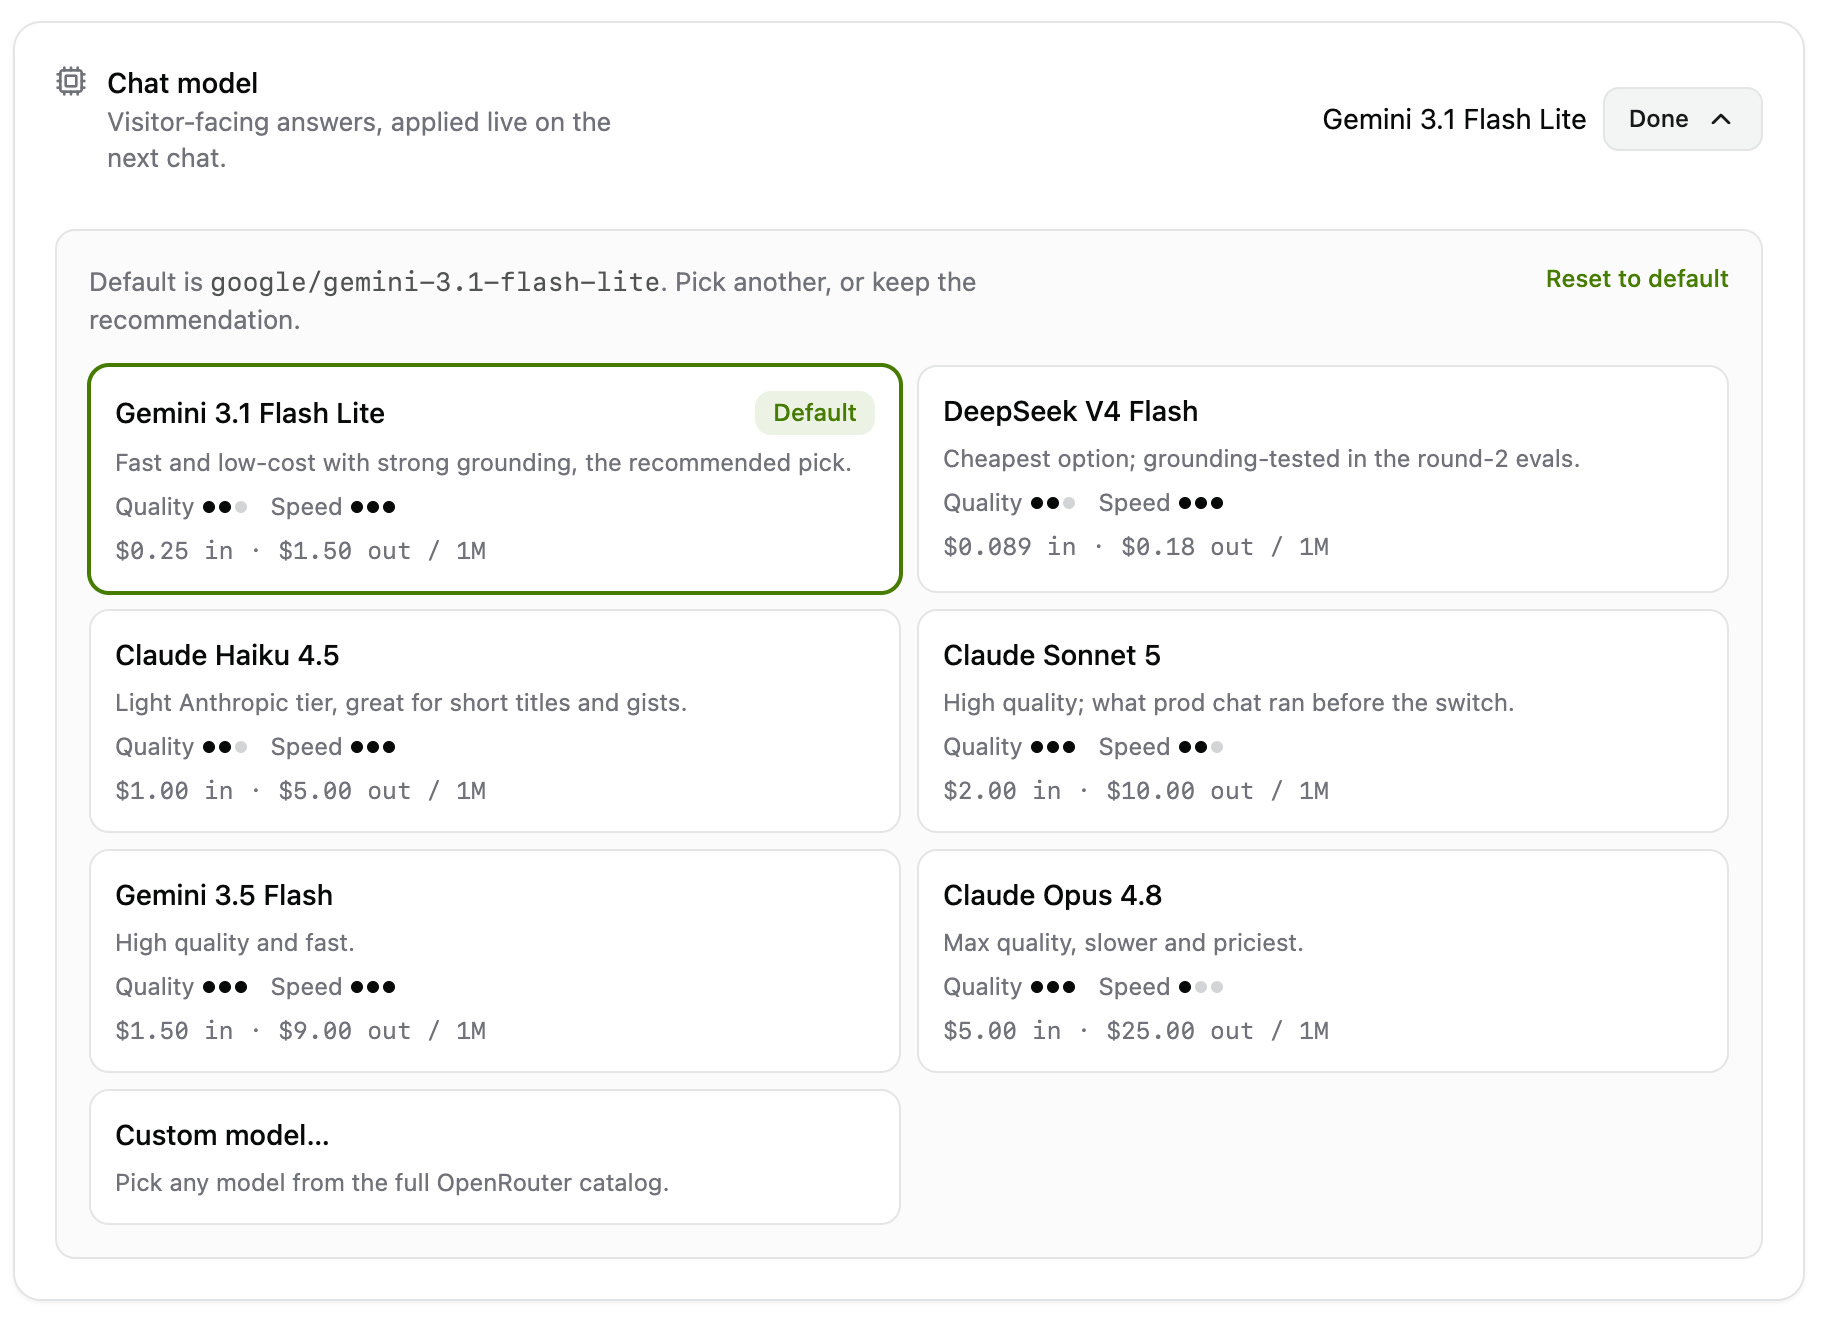The width and height of the screenshot is (1830, 1320).
Task: Click the "$1.00 in · $5.00 out / 1M" price
Action: tap(301, 791)
